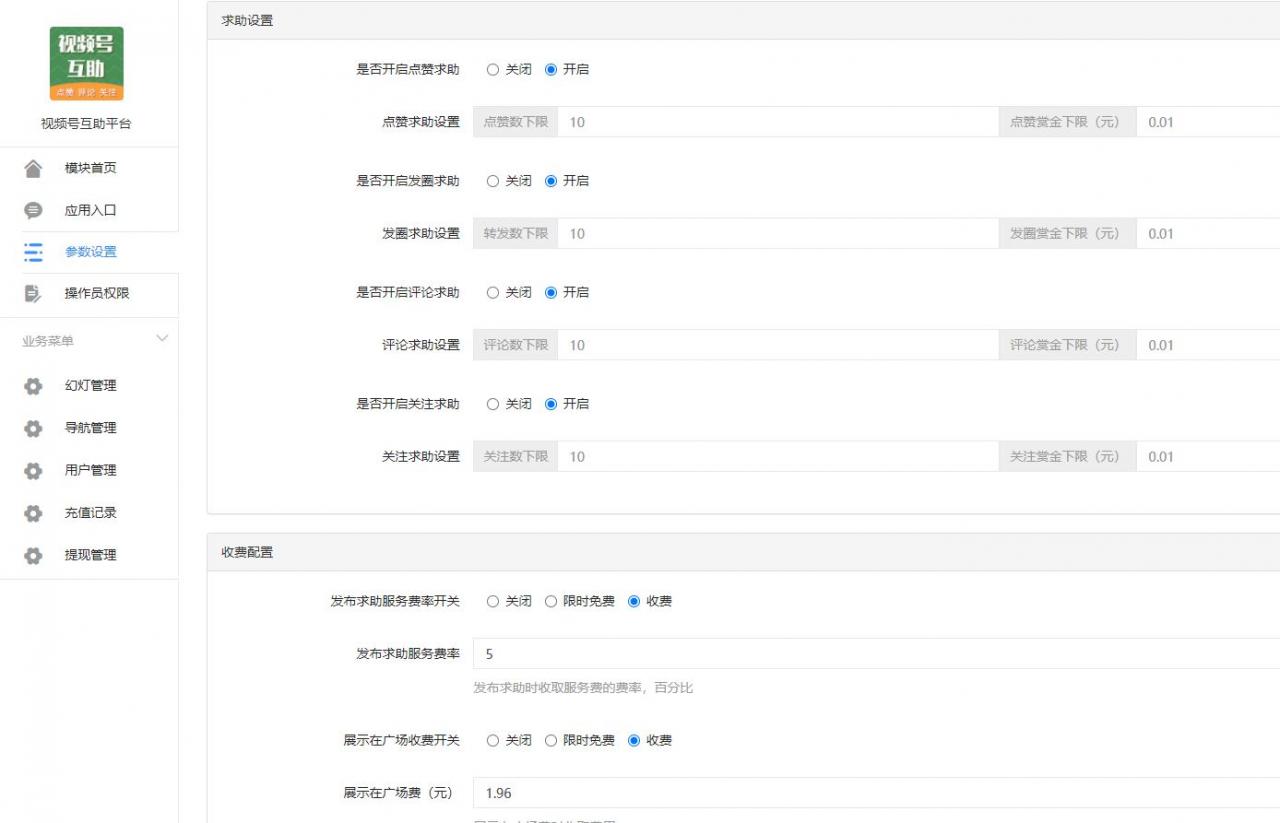The width and height of the screenshot is (1280, 823).
Task: Click the document icon beside 操作员权限
Action: 32,294
